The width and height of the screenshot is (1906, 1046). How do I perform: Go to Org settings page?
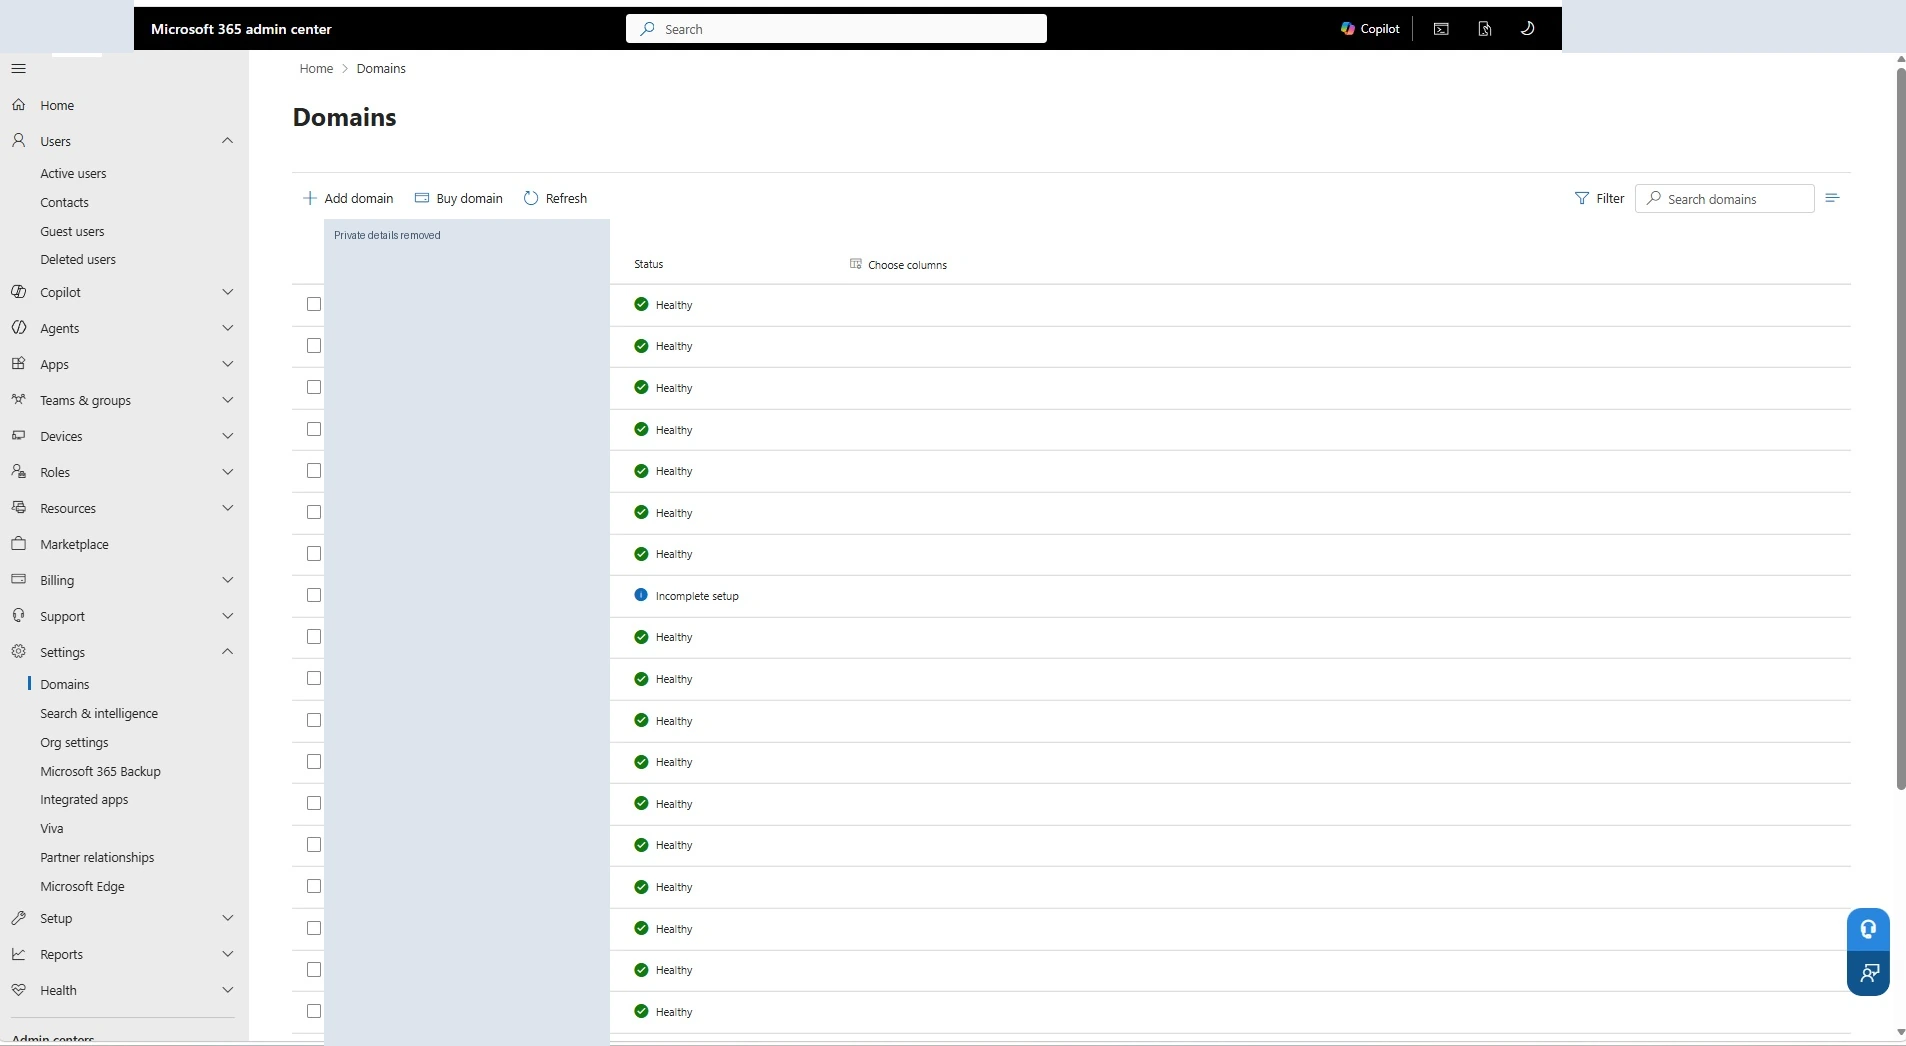74,743
